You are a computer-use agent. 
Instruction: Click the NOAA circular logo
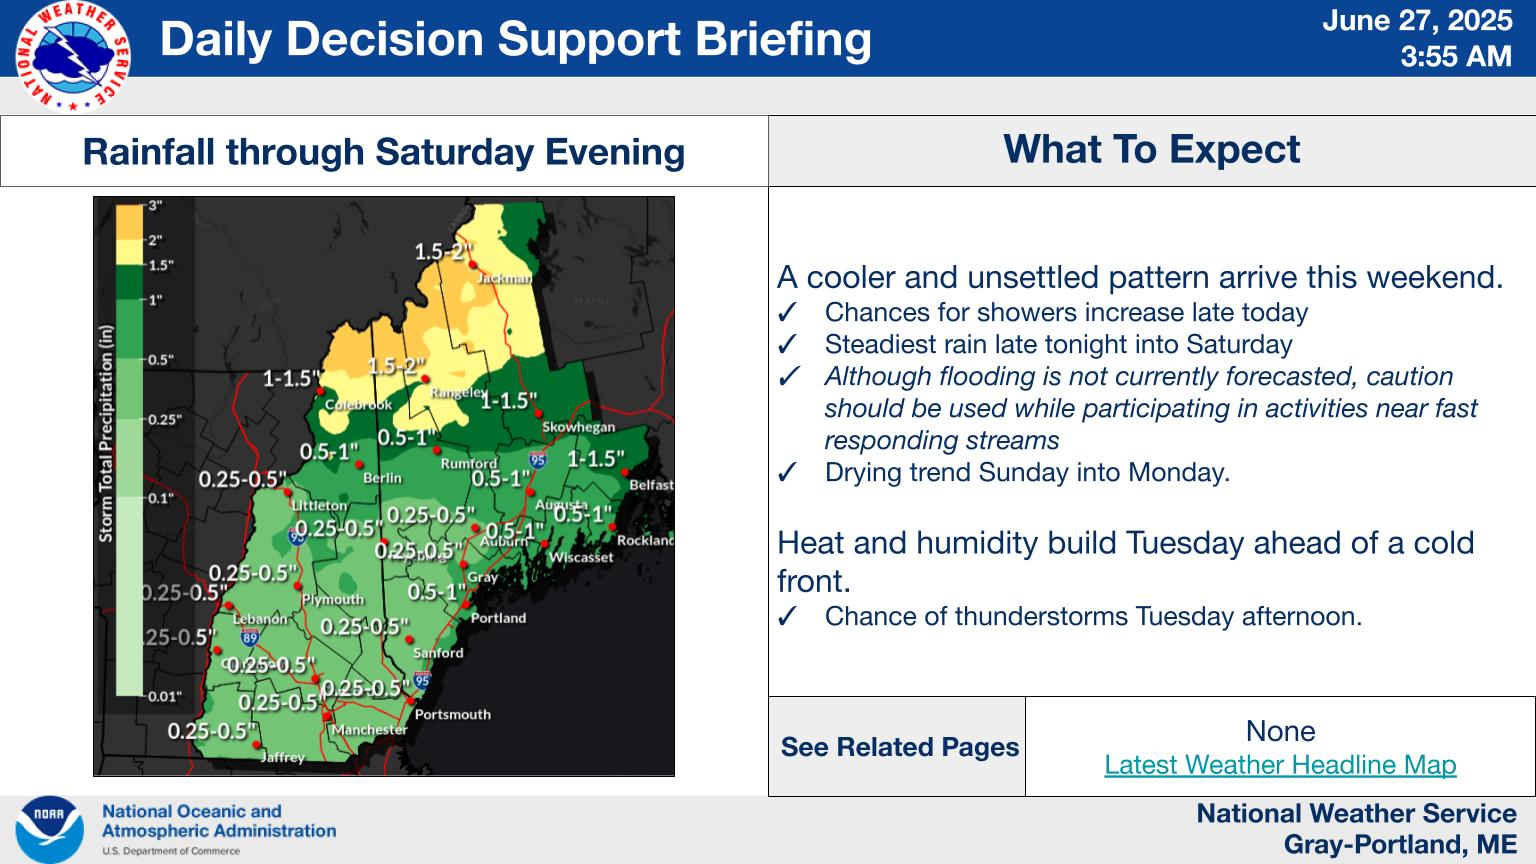point(49,829)
